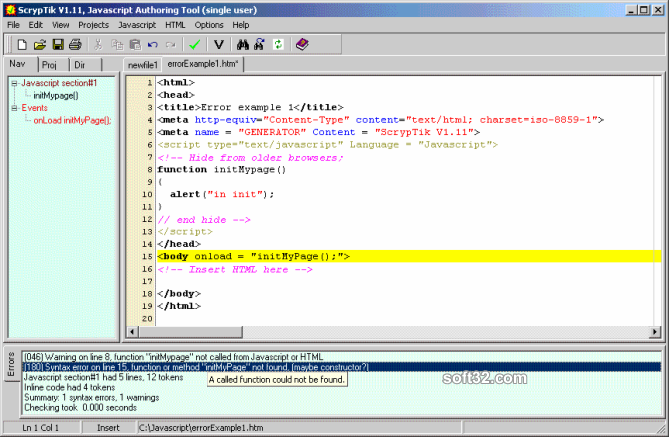This screenshot has width=669, height=437.
Task: Click the find-and-replace binoculars icon
Action: click(259, 44)
